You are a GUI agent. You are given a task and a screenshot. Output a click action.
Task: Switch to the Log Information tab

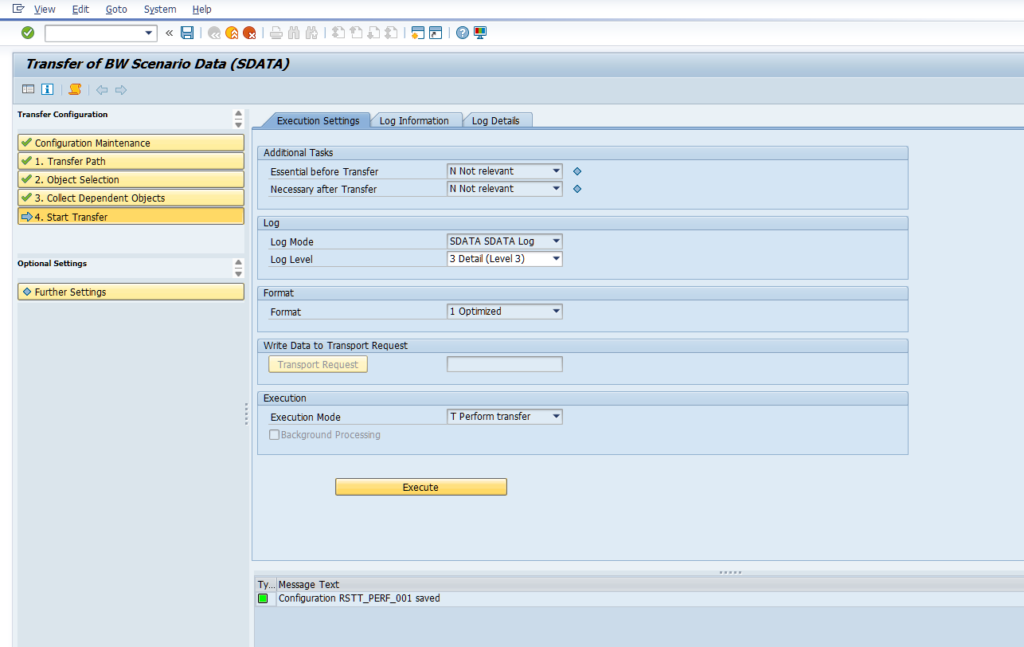(414, 121)
